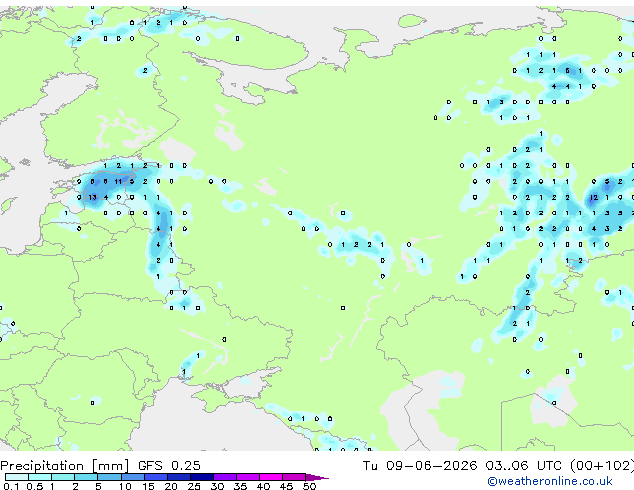Pick the 10–15 mm legend color box
The image size is (634, 490).
click(132, 477)
